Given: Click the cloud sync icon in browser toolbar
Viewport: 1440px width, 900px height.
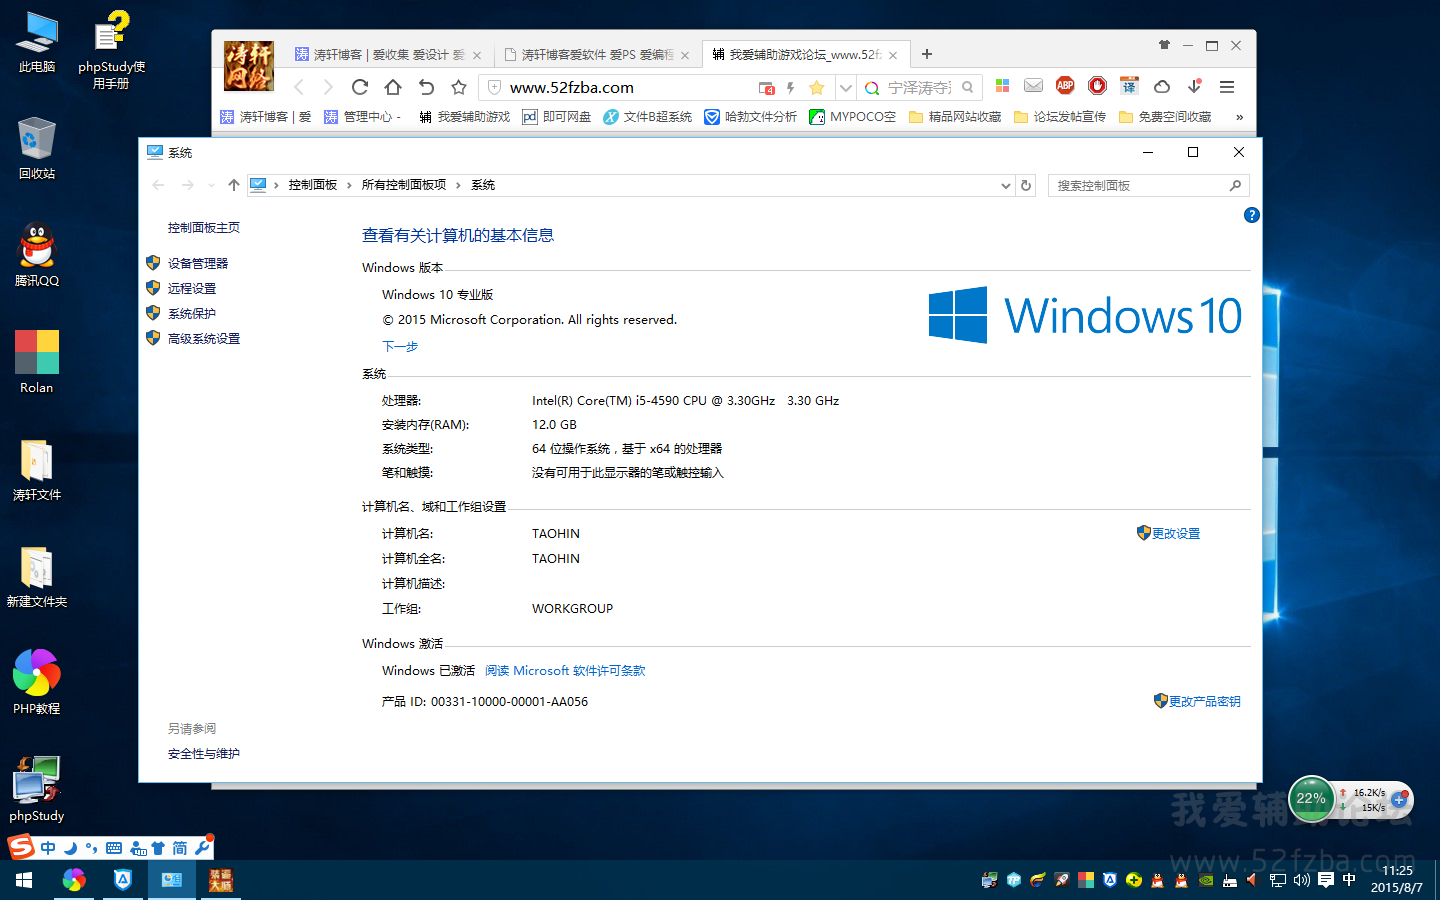Looking at the screenshot, I should tap(1162, 86).
